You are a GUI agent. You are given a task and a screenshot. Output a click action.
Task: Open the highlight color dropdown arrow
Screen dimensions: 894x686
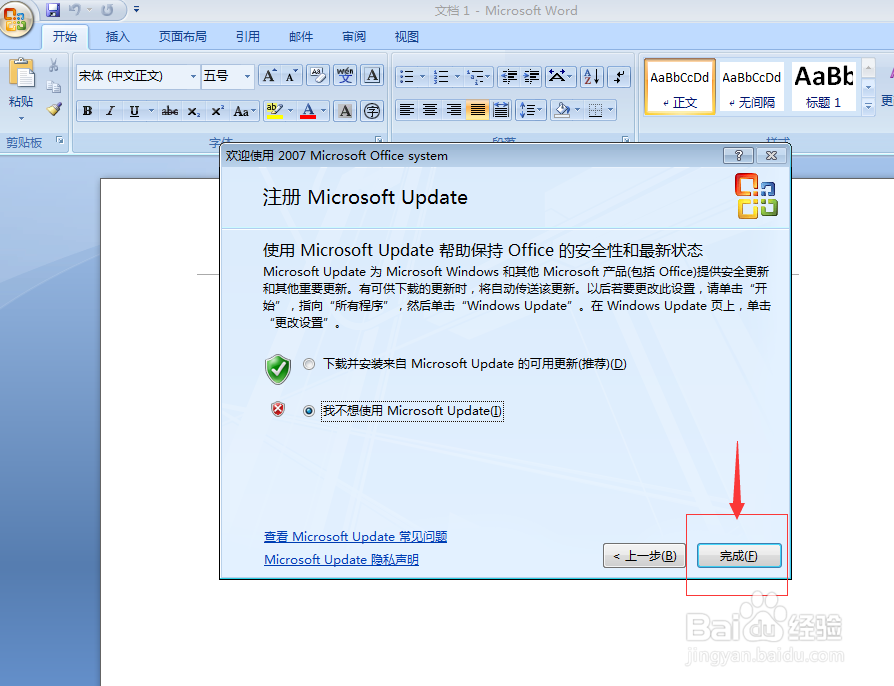click(x=290, y=111)
